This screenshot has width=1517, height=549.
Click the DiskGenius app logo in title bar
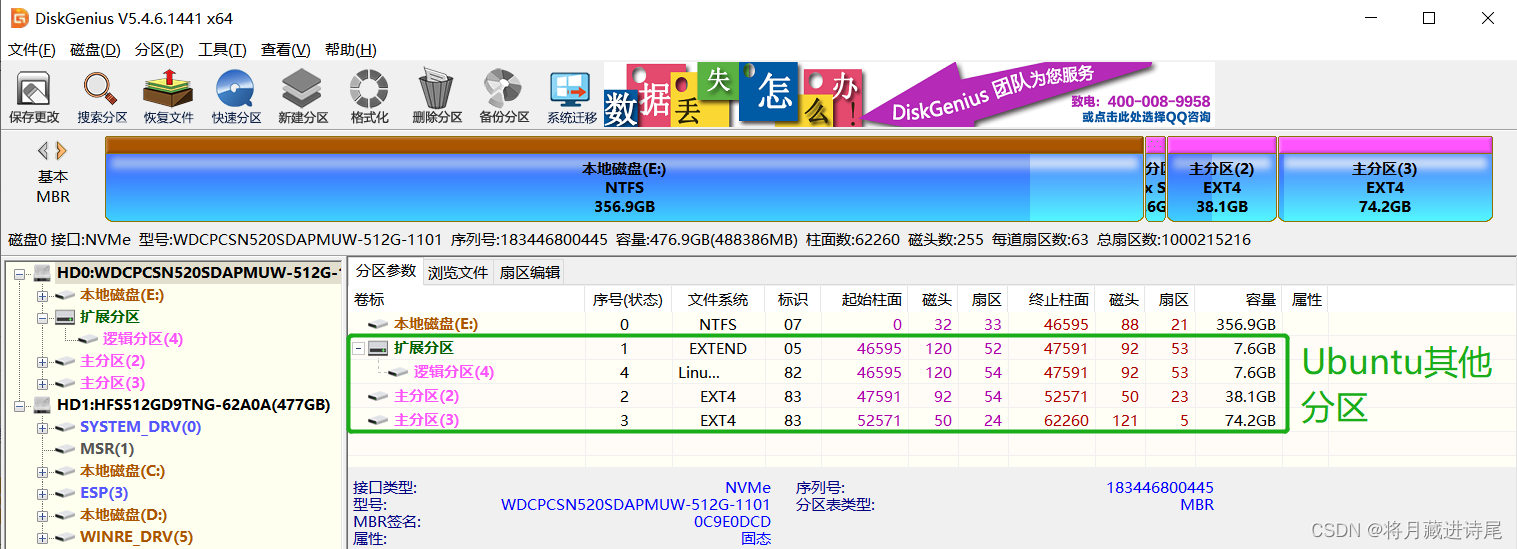pyautogui.click(x=18, y=18)
